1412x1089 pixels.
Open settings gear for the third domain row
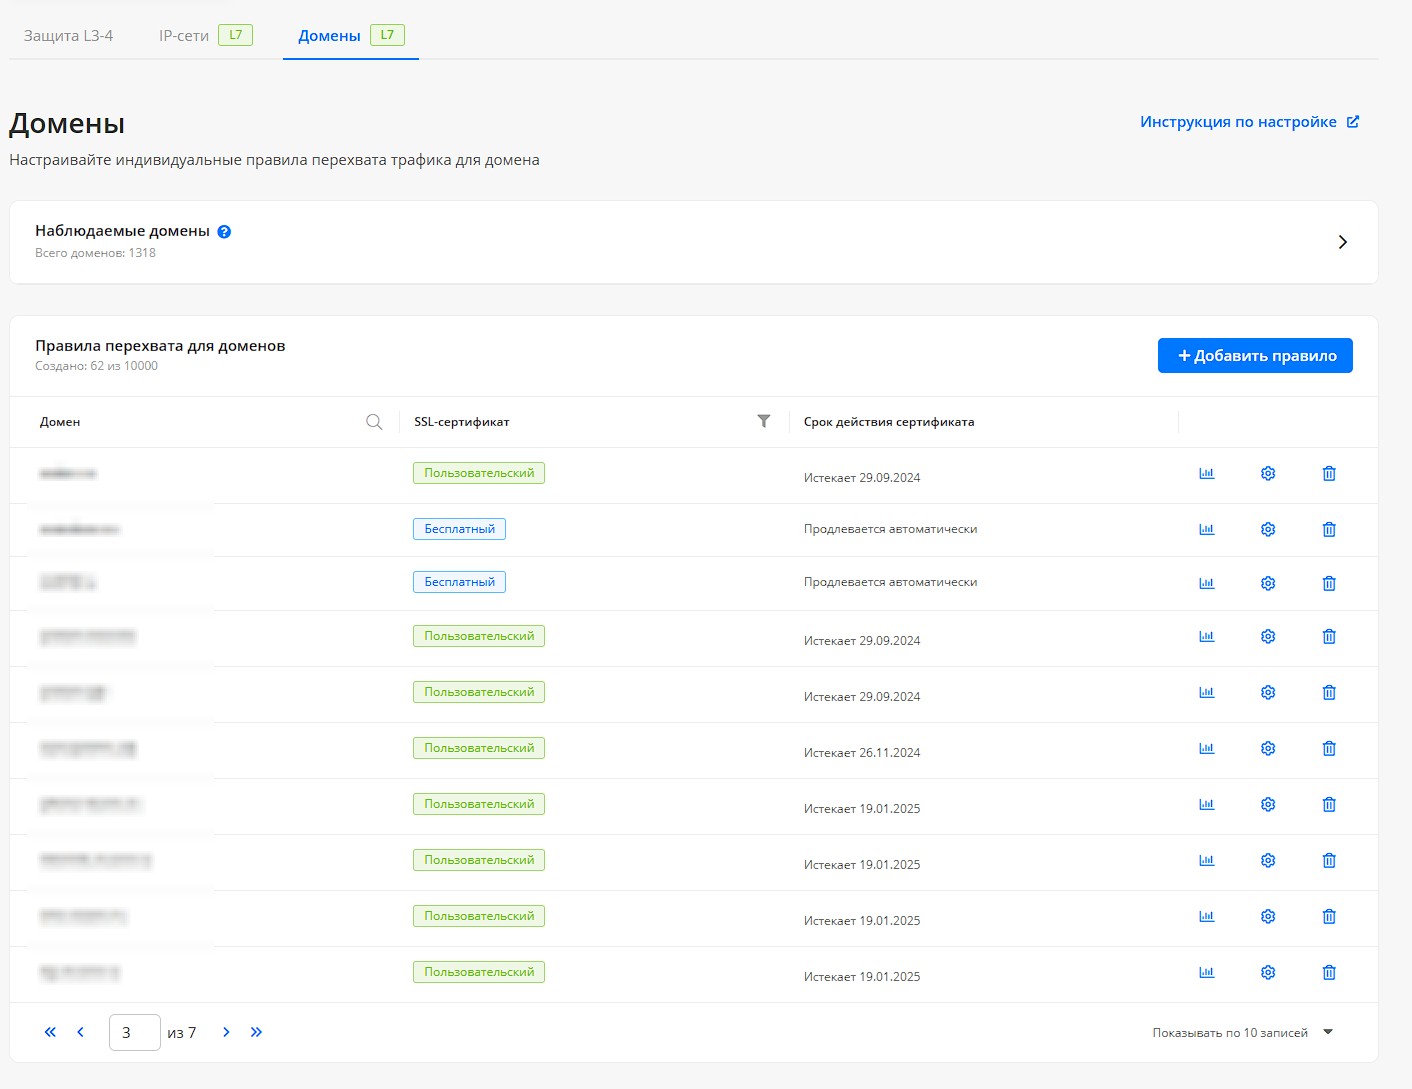point(1268,583)
